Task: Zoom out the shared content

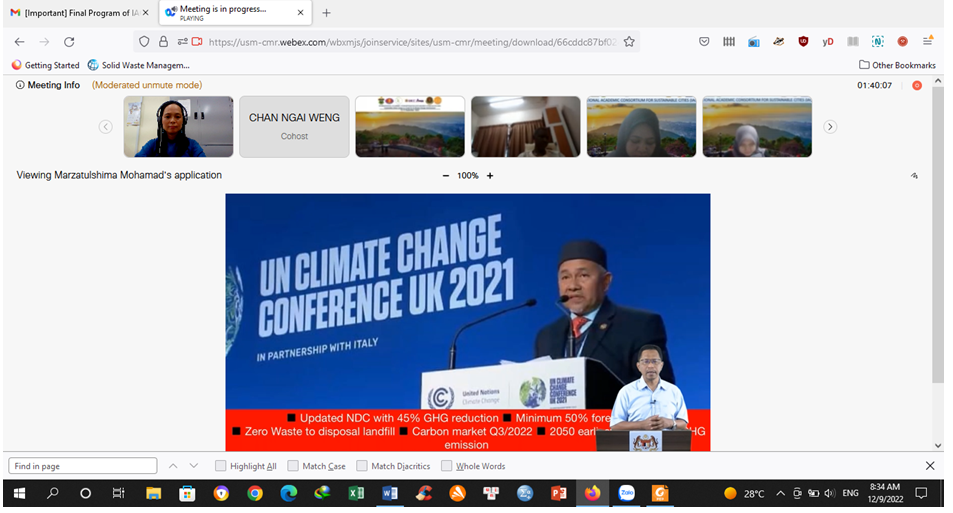Action: pyautogui.click(x=446, y=176)
